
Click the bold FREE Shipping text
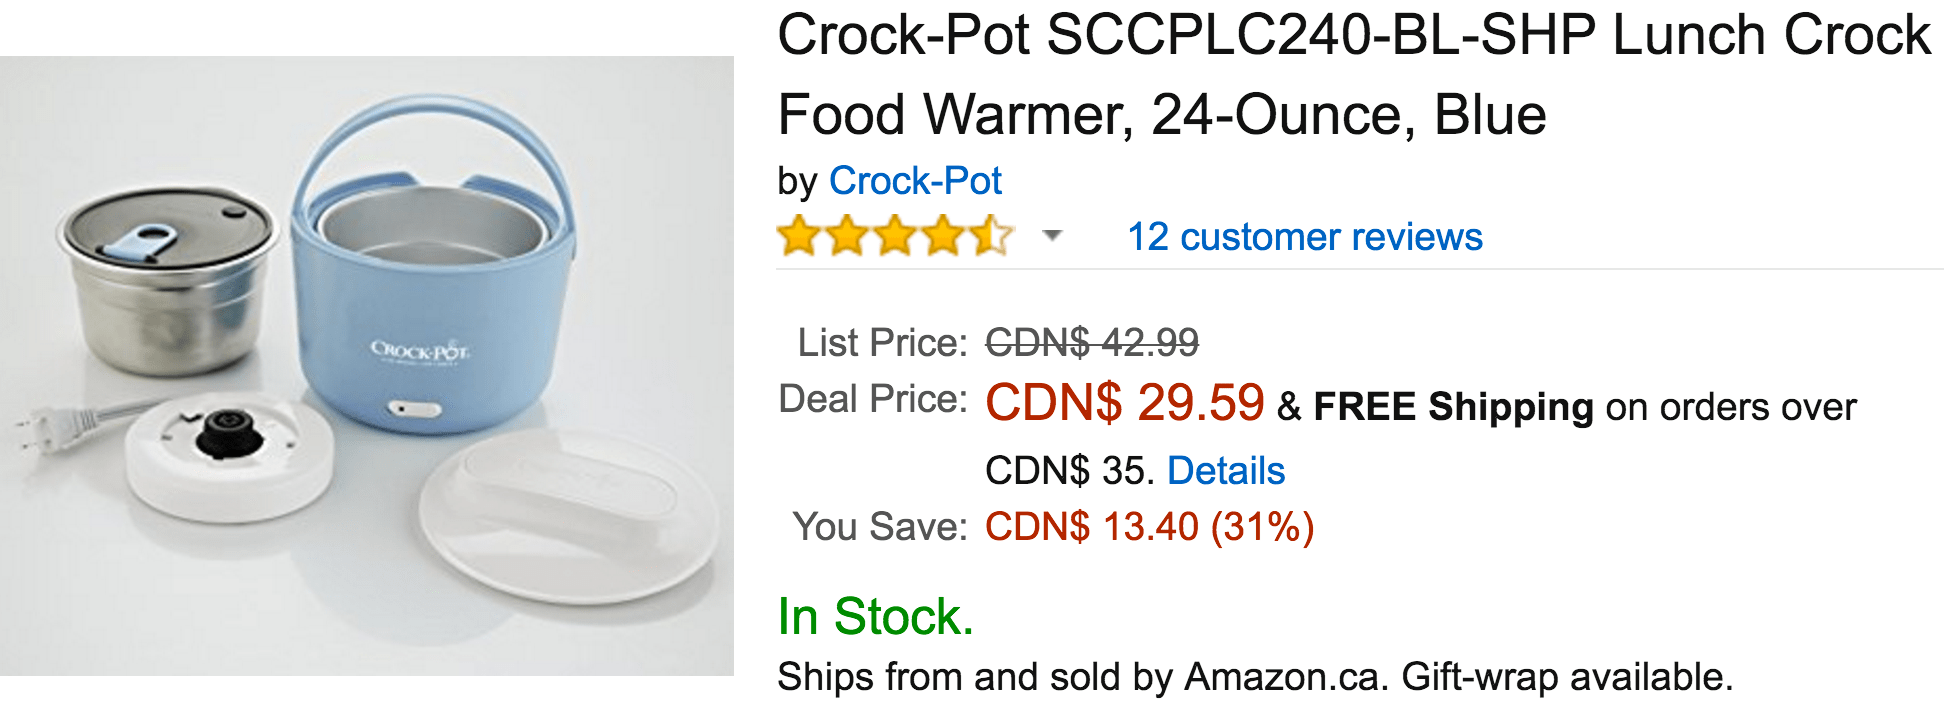1453,407
